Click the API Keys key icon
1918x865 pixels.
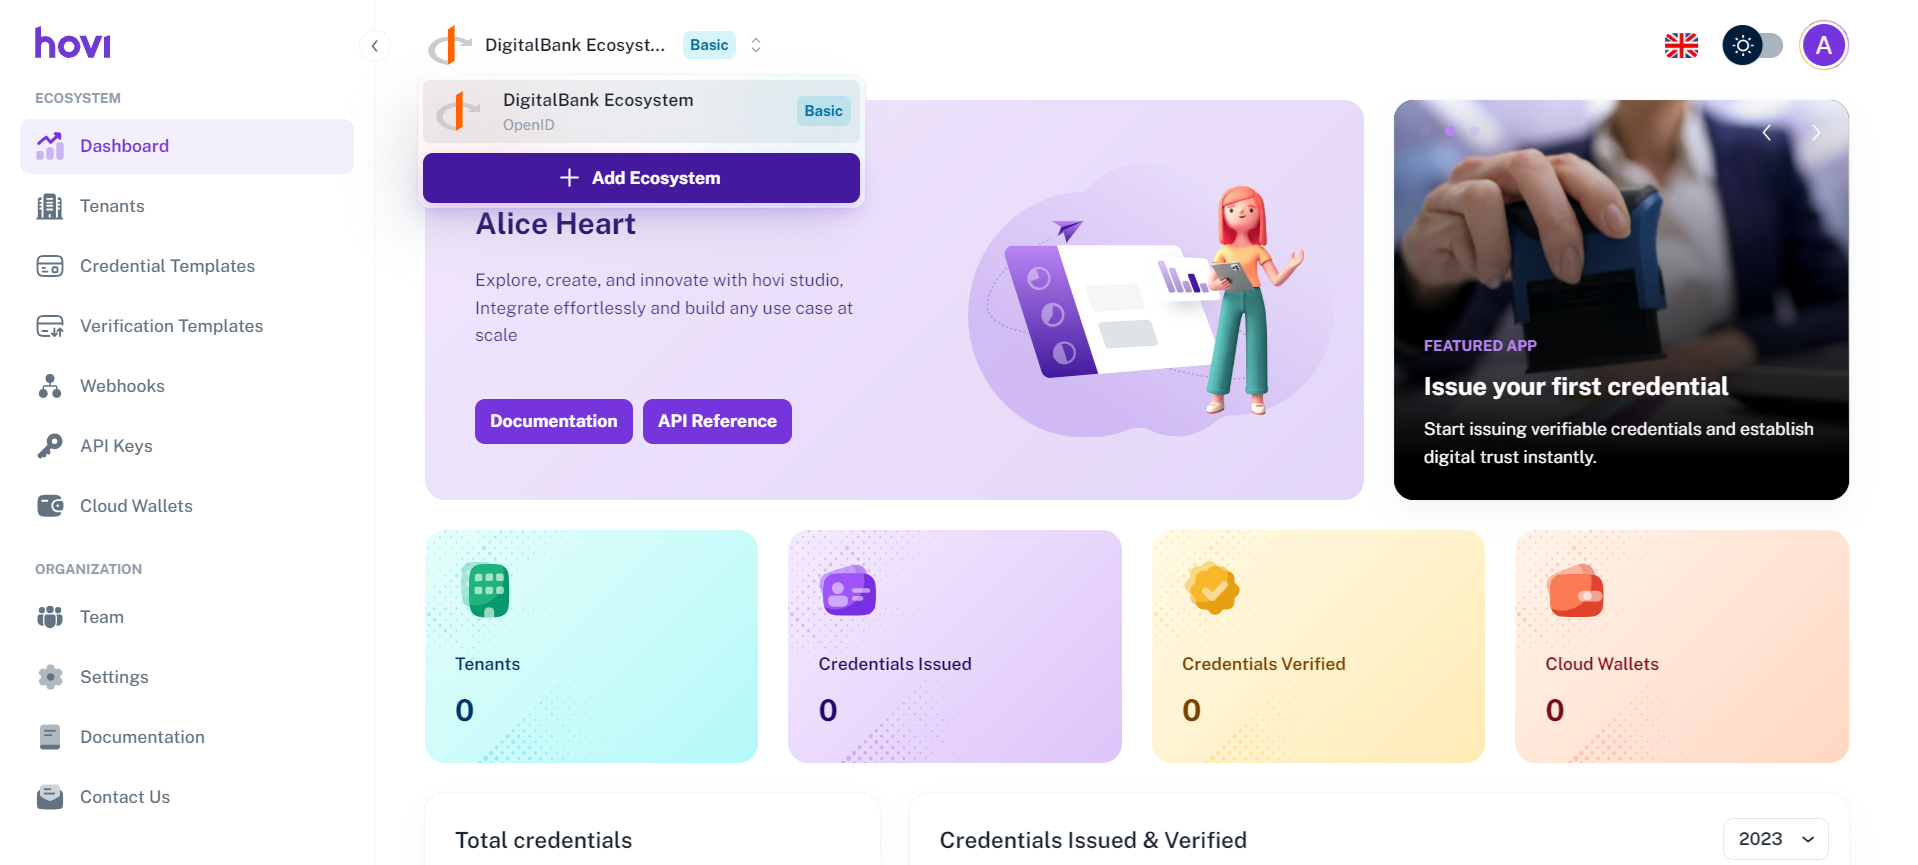coord(49,446)
